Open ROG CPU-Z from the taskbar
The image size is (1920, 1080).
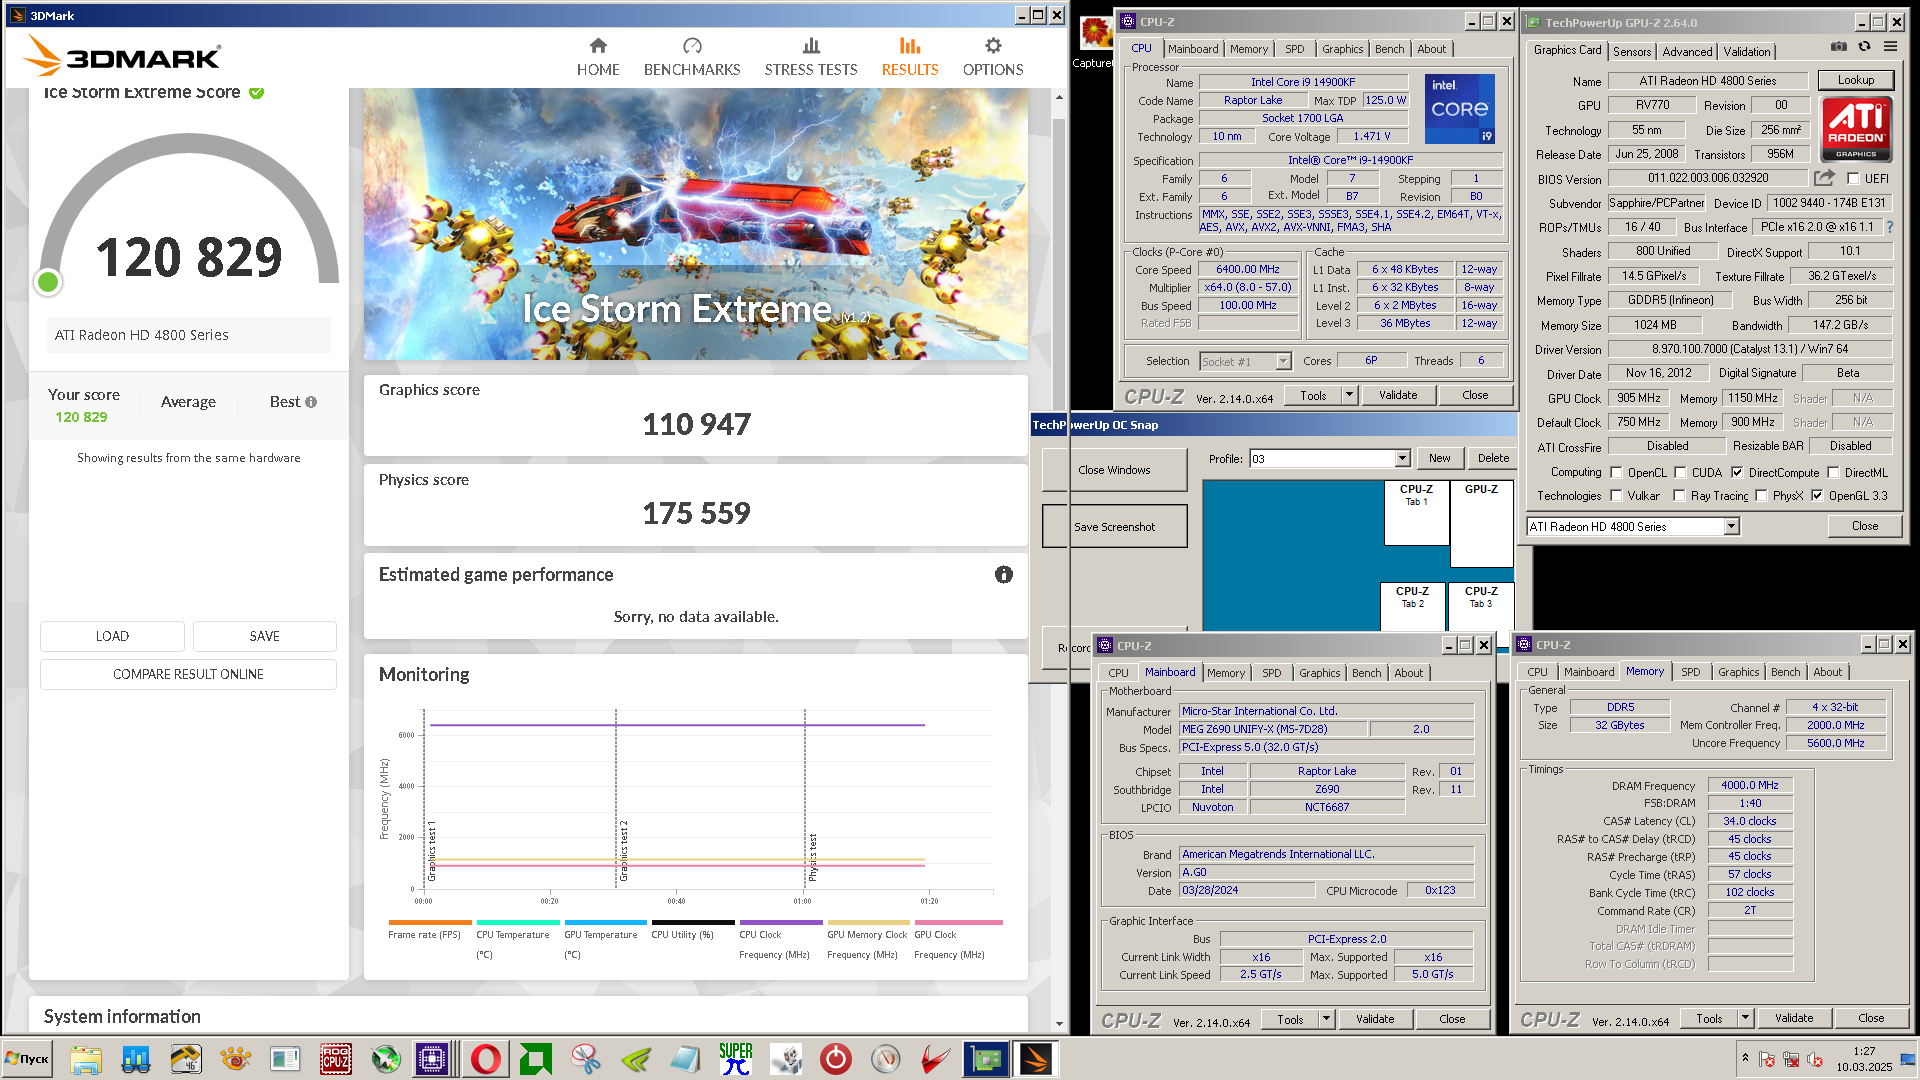tap(335, 1059)
